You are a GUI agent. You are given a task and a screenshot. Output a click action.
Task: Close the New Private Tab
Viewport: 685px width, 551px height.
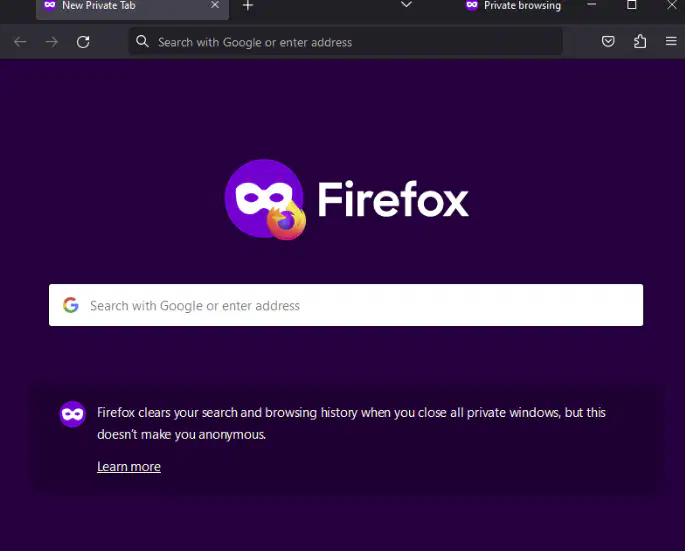pos(215,5)
